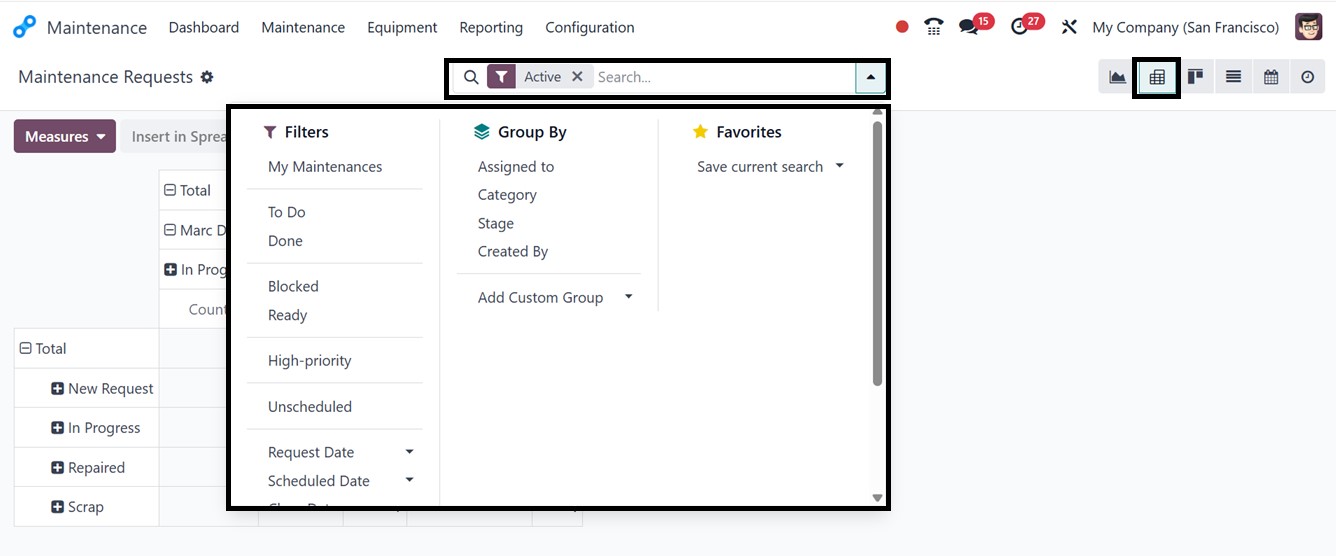1336x556 pixels.
Task: Toggle the My Maintenances filter
Action: pyautogui.click(x=325, y=167)
